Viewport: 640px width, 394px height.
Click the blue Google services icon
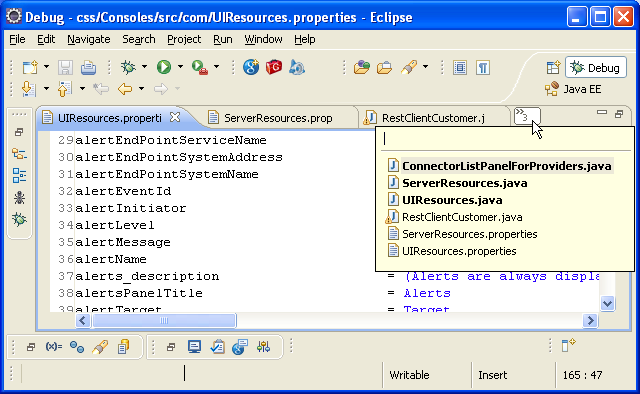point(251,67)
